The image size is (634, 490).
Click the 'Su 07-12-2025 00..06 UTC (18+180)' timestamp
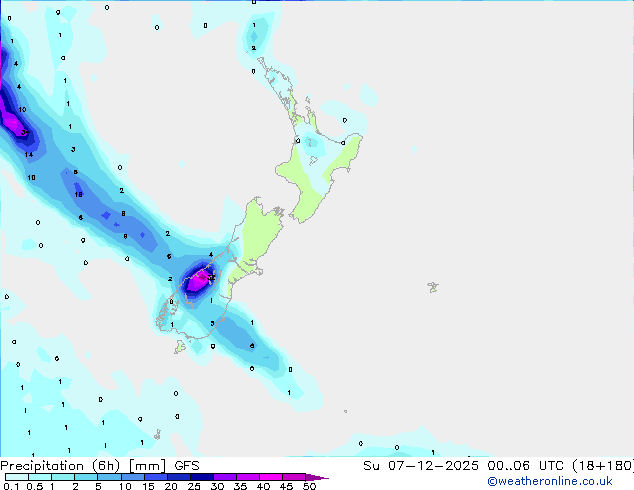coord(498,466)
